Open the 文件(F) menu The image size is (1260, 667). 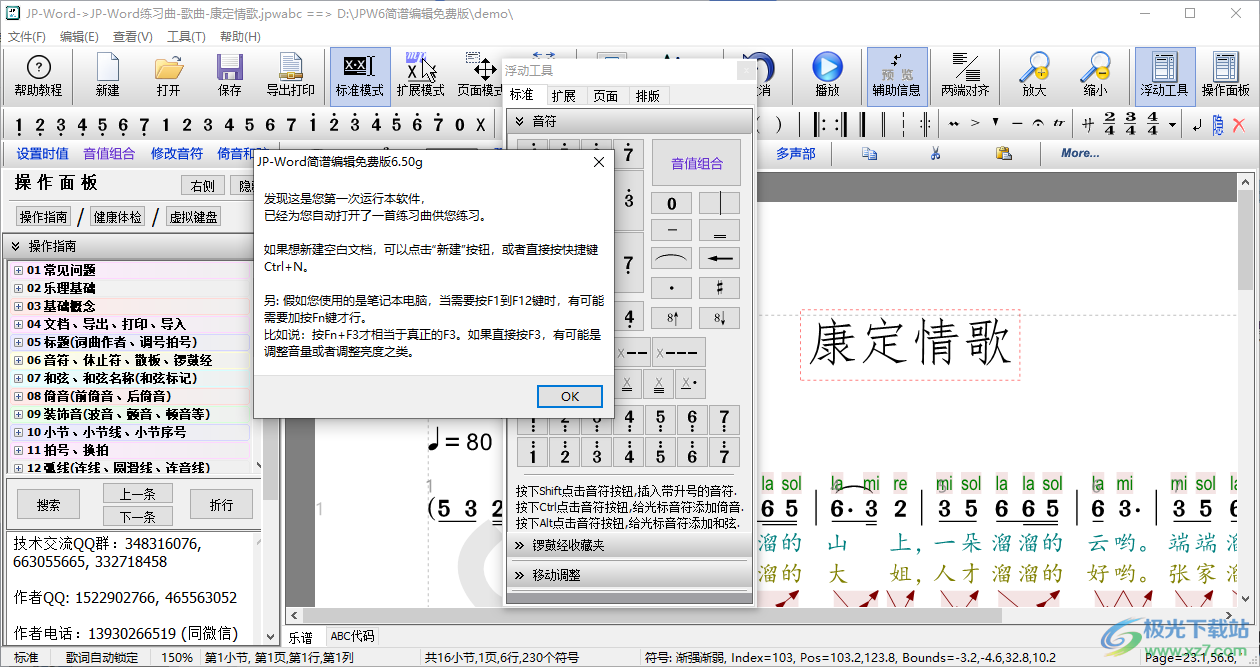click(x=27, y=36)
